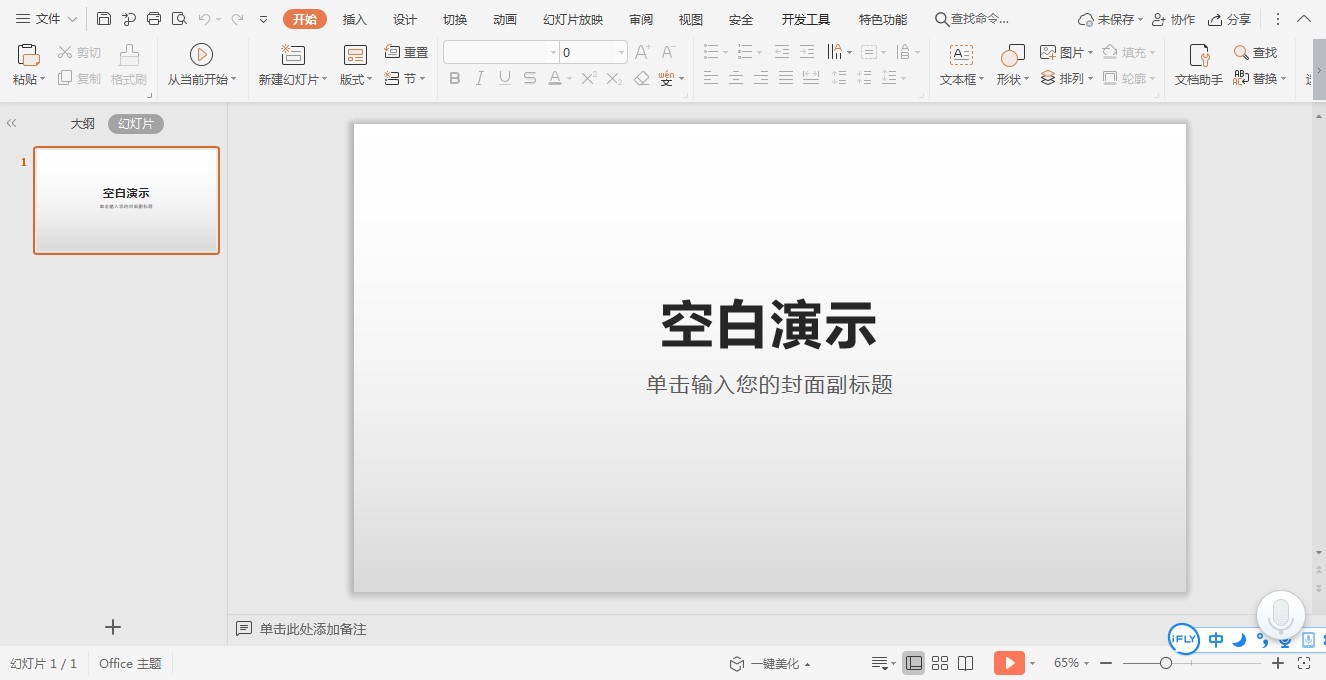1326x680 pixels.
Task: Switch to the 插入 ribbon tab
Action: pos(354,19)
